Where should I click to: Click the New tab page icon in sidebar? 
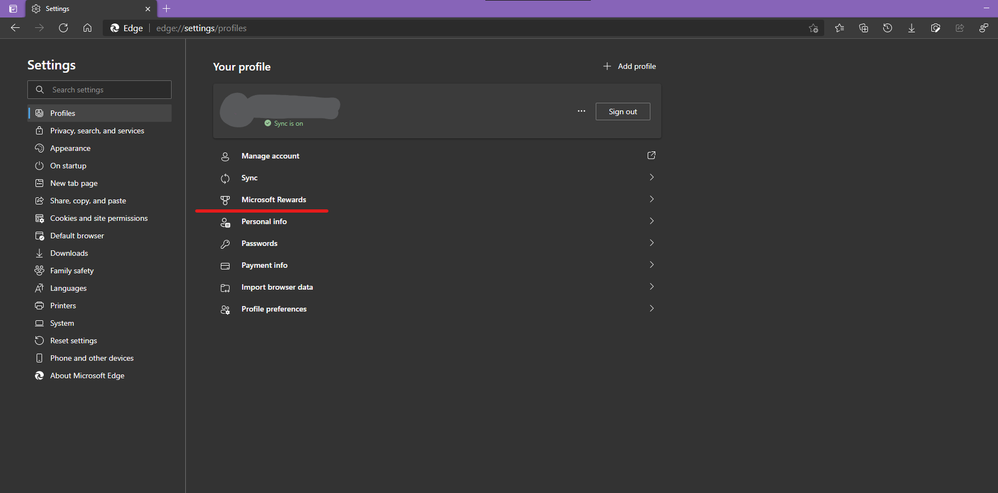point(39,183)
